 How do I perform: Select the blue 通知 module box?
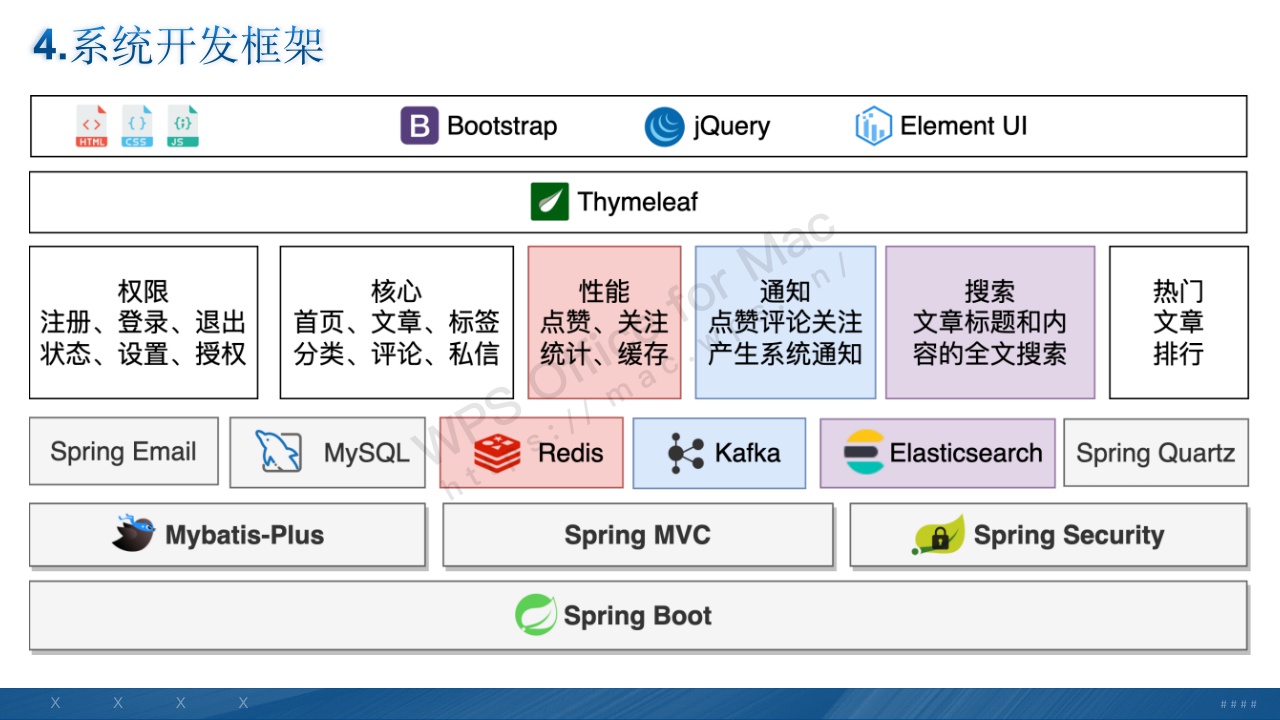785,323
